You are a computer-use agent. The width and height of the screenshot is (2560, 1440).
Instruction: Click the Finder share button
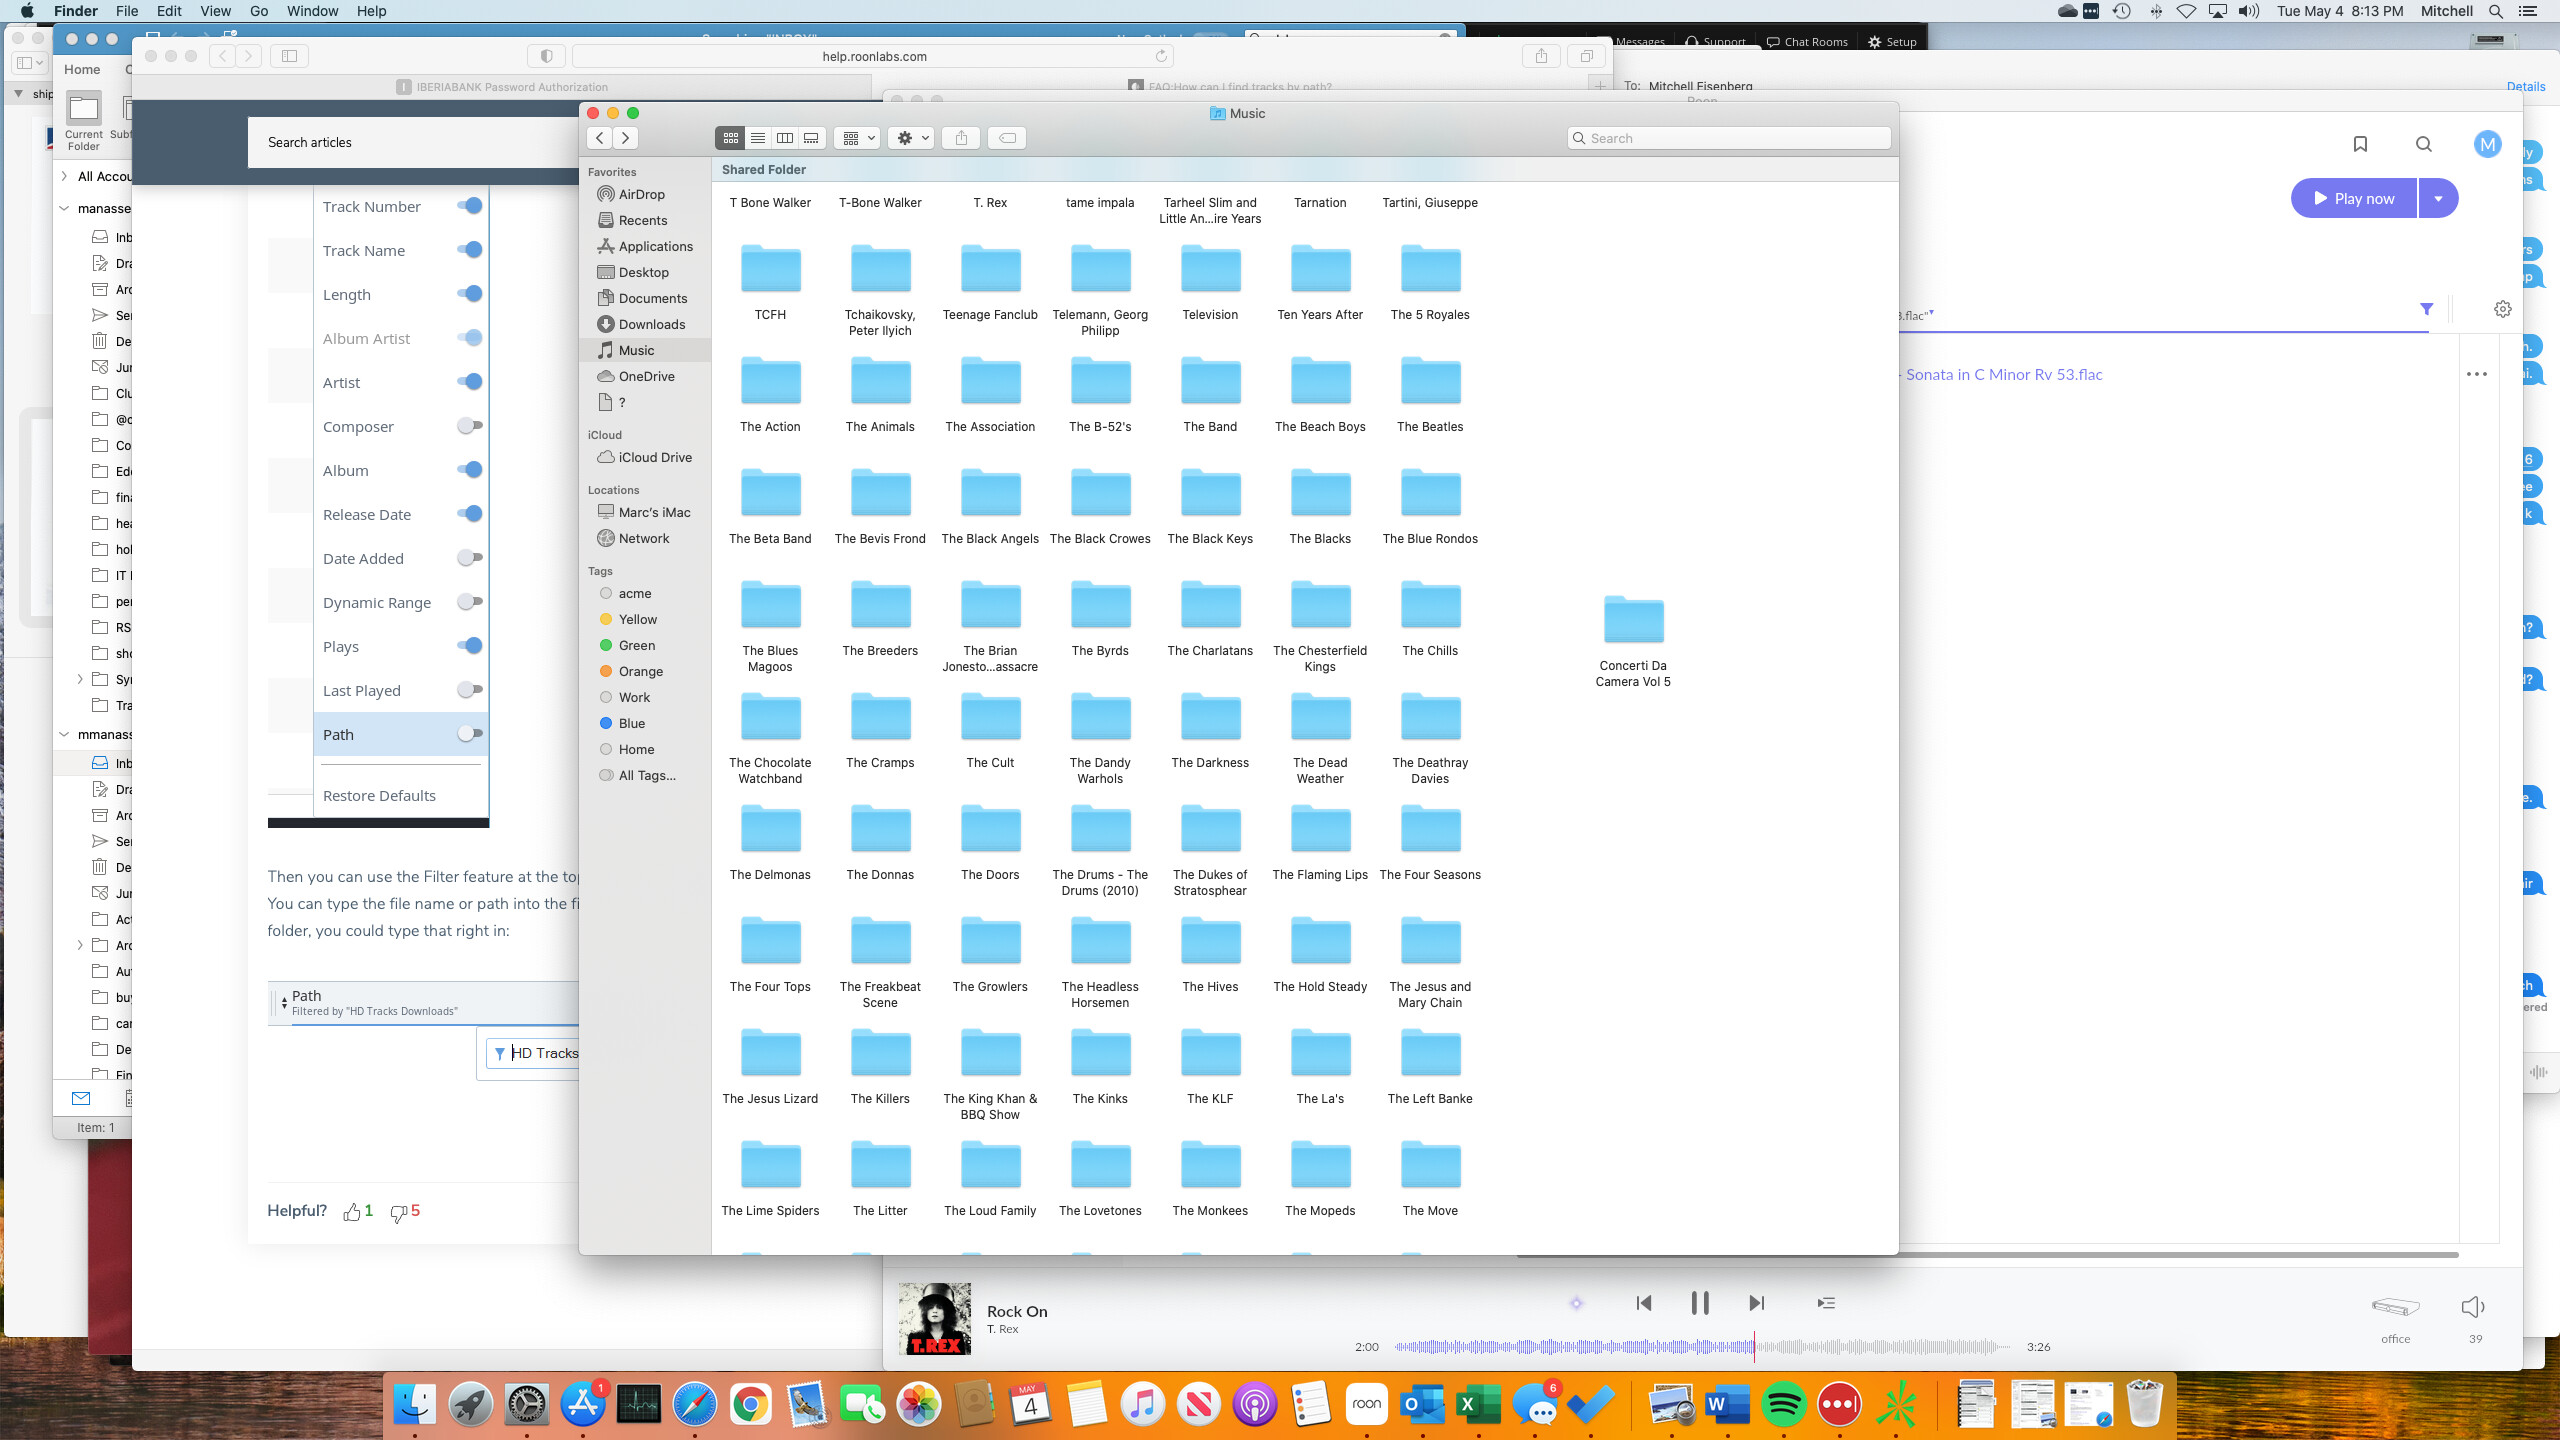961,138
